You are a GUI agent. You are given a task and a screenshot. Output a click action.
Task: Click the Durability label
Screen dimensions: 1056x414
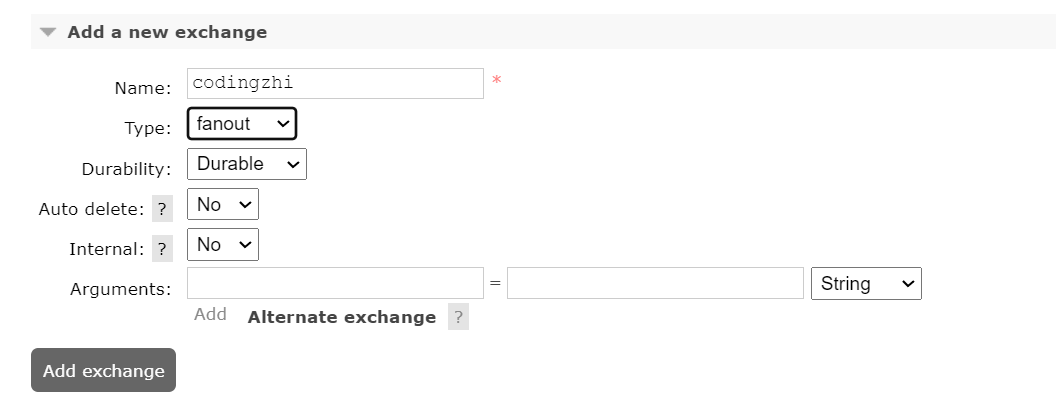pyautogui.click(x=126, y=169)
